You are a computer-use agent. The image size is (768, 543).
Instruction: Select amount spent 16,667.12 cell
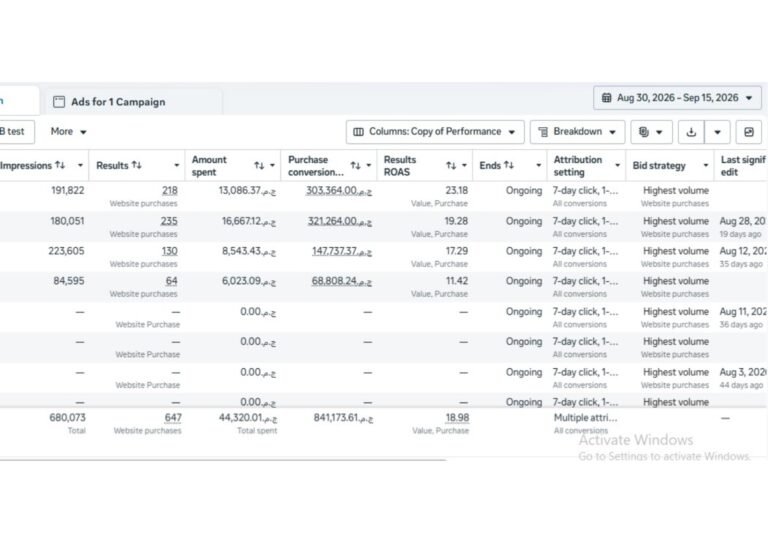[249, 221]
